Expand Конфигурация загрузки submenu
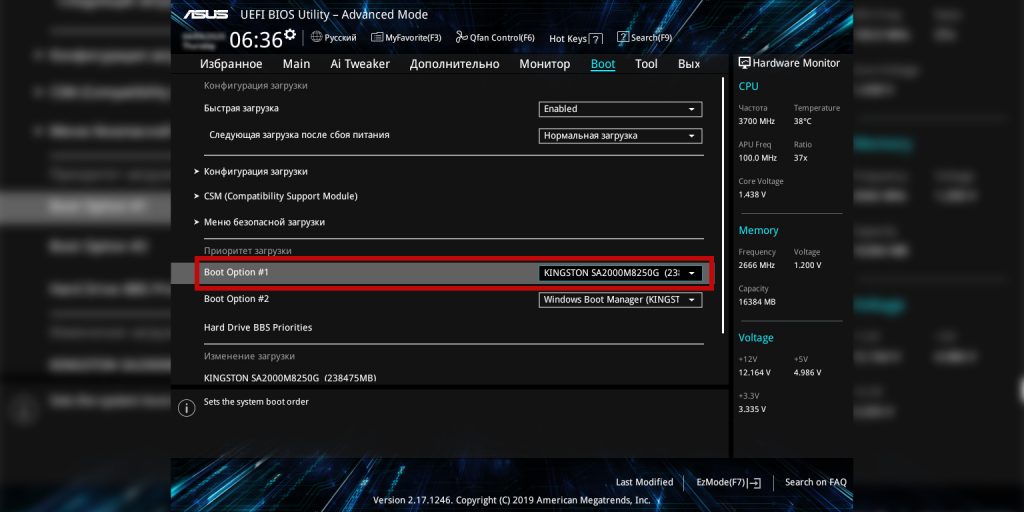The height and width of the screenshot is (512, 1024). [x=255, y=172]
